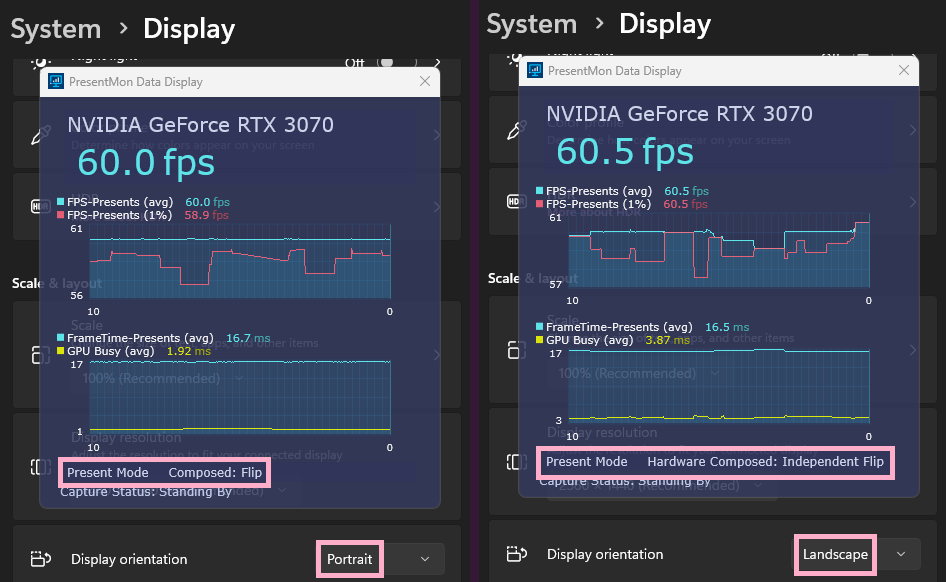Click 'Composed: Flip' present mode value
Image resolution: width=946 pixels, height=582 pixels.
pos(215,472)
